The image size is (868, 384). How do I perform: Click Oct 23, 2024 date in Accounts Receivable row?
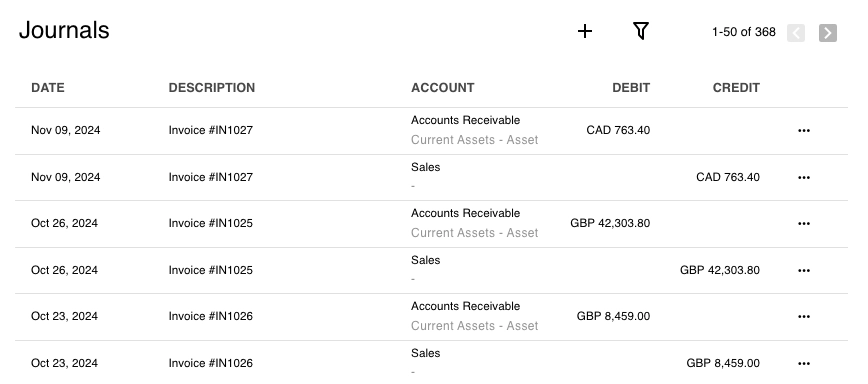pyautogui.click(x=64, y=316)
